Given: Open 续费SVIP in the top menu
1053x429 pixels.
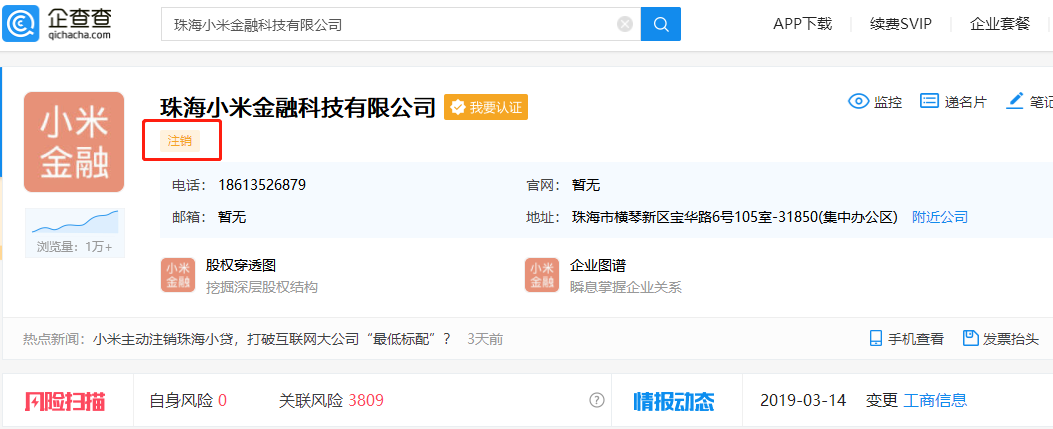Looking at the screenshot, I should (x=901, y=24).
